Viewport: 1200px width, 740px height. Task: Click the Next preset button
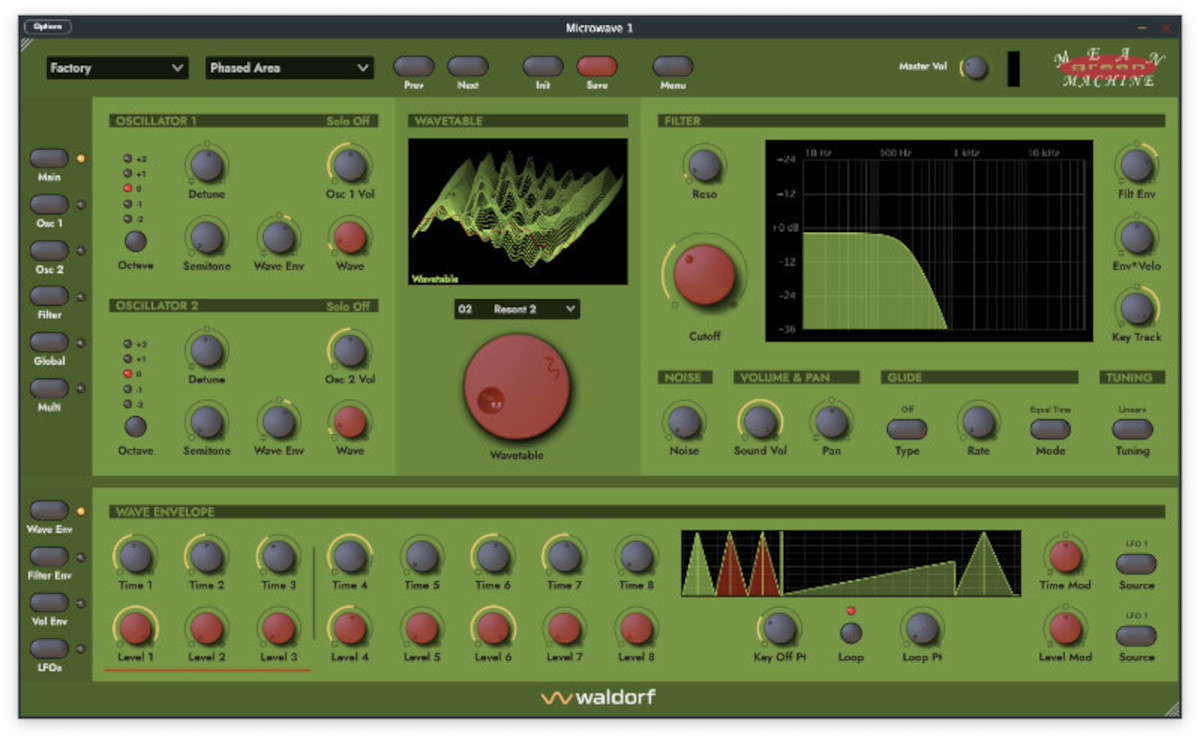point(468,66)
